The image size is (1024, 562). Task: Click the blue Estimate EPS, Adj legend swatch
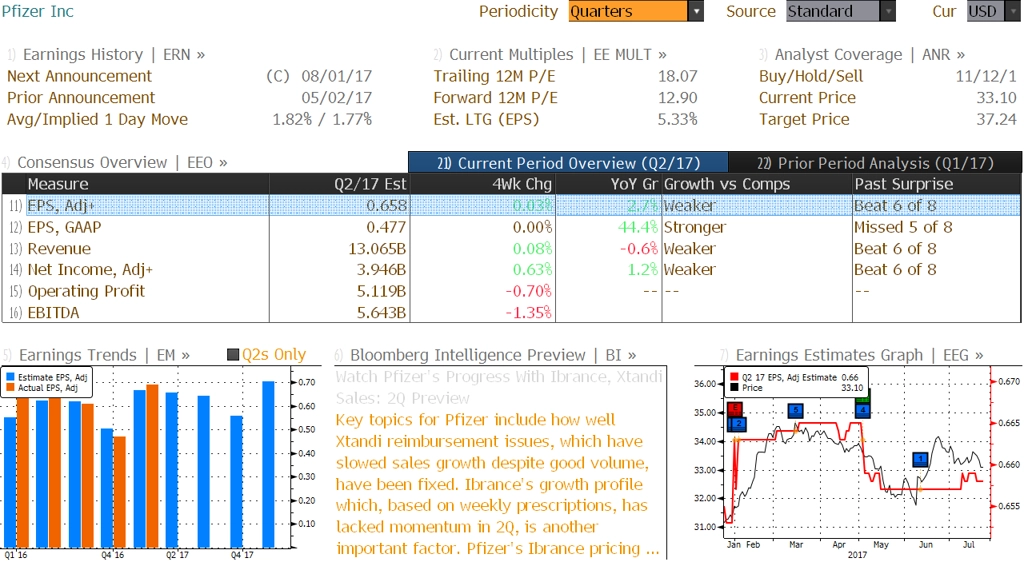10,377
